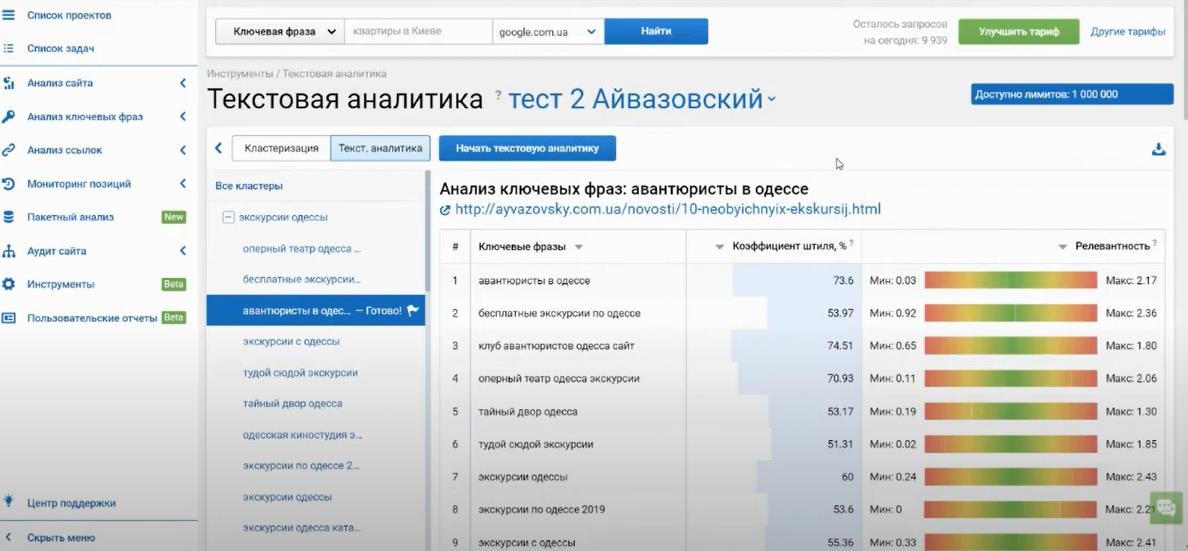Click Все кластеры heading in cluster list
1188x551 pixels.
tap(249, 186)
